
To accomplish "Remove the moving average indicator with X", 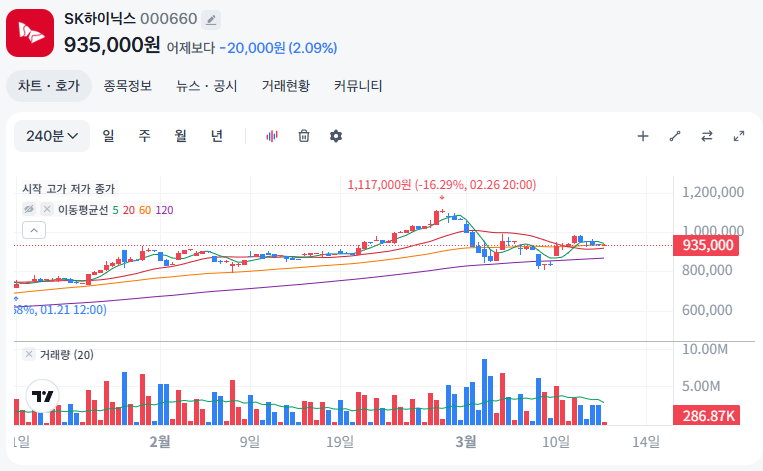I will coord(47,209).
